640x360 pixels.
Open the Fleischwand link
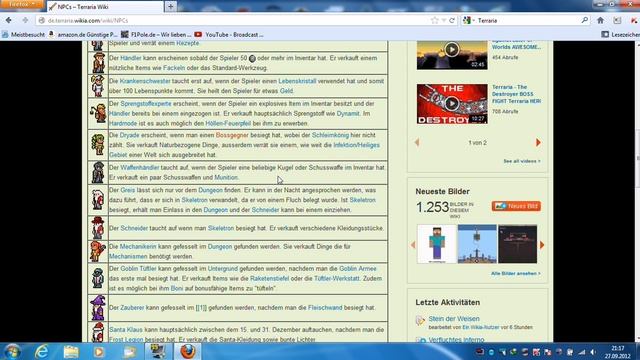coord(325,307)
